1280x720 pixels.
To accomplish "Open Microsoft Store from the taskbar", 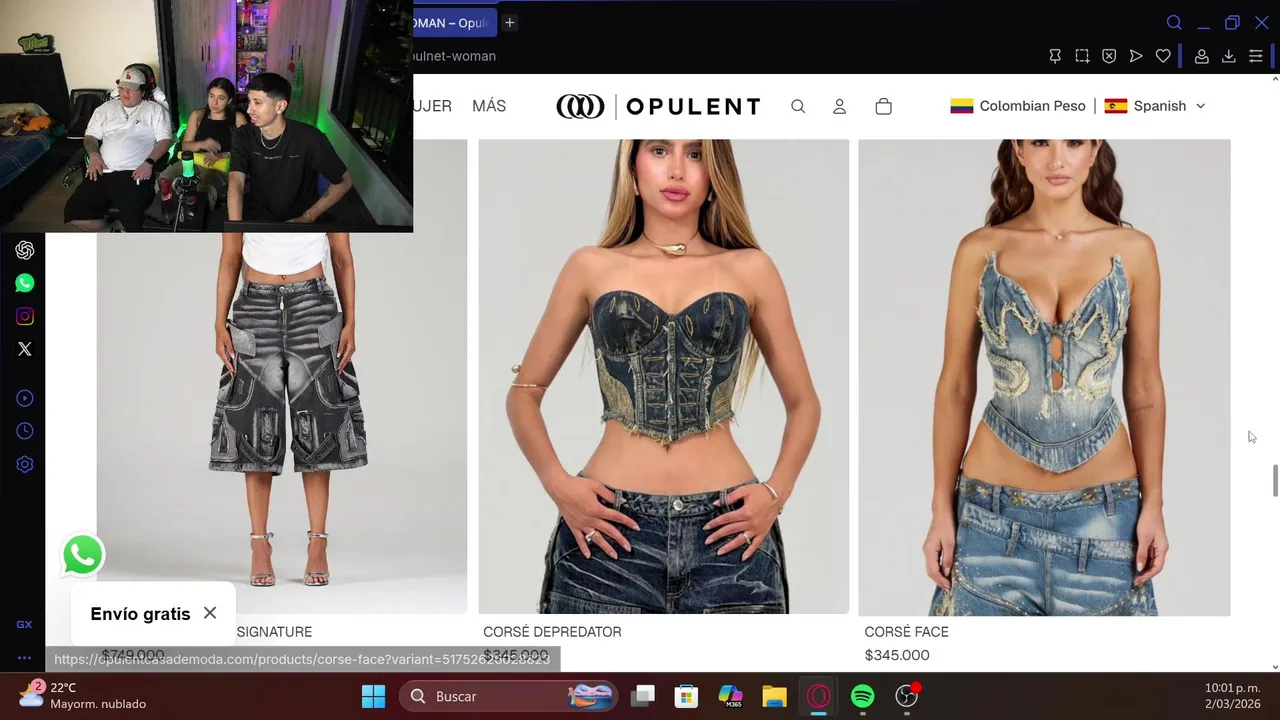I will click(x=685, y=696).
